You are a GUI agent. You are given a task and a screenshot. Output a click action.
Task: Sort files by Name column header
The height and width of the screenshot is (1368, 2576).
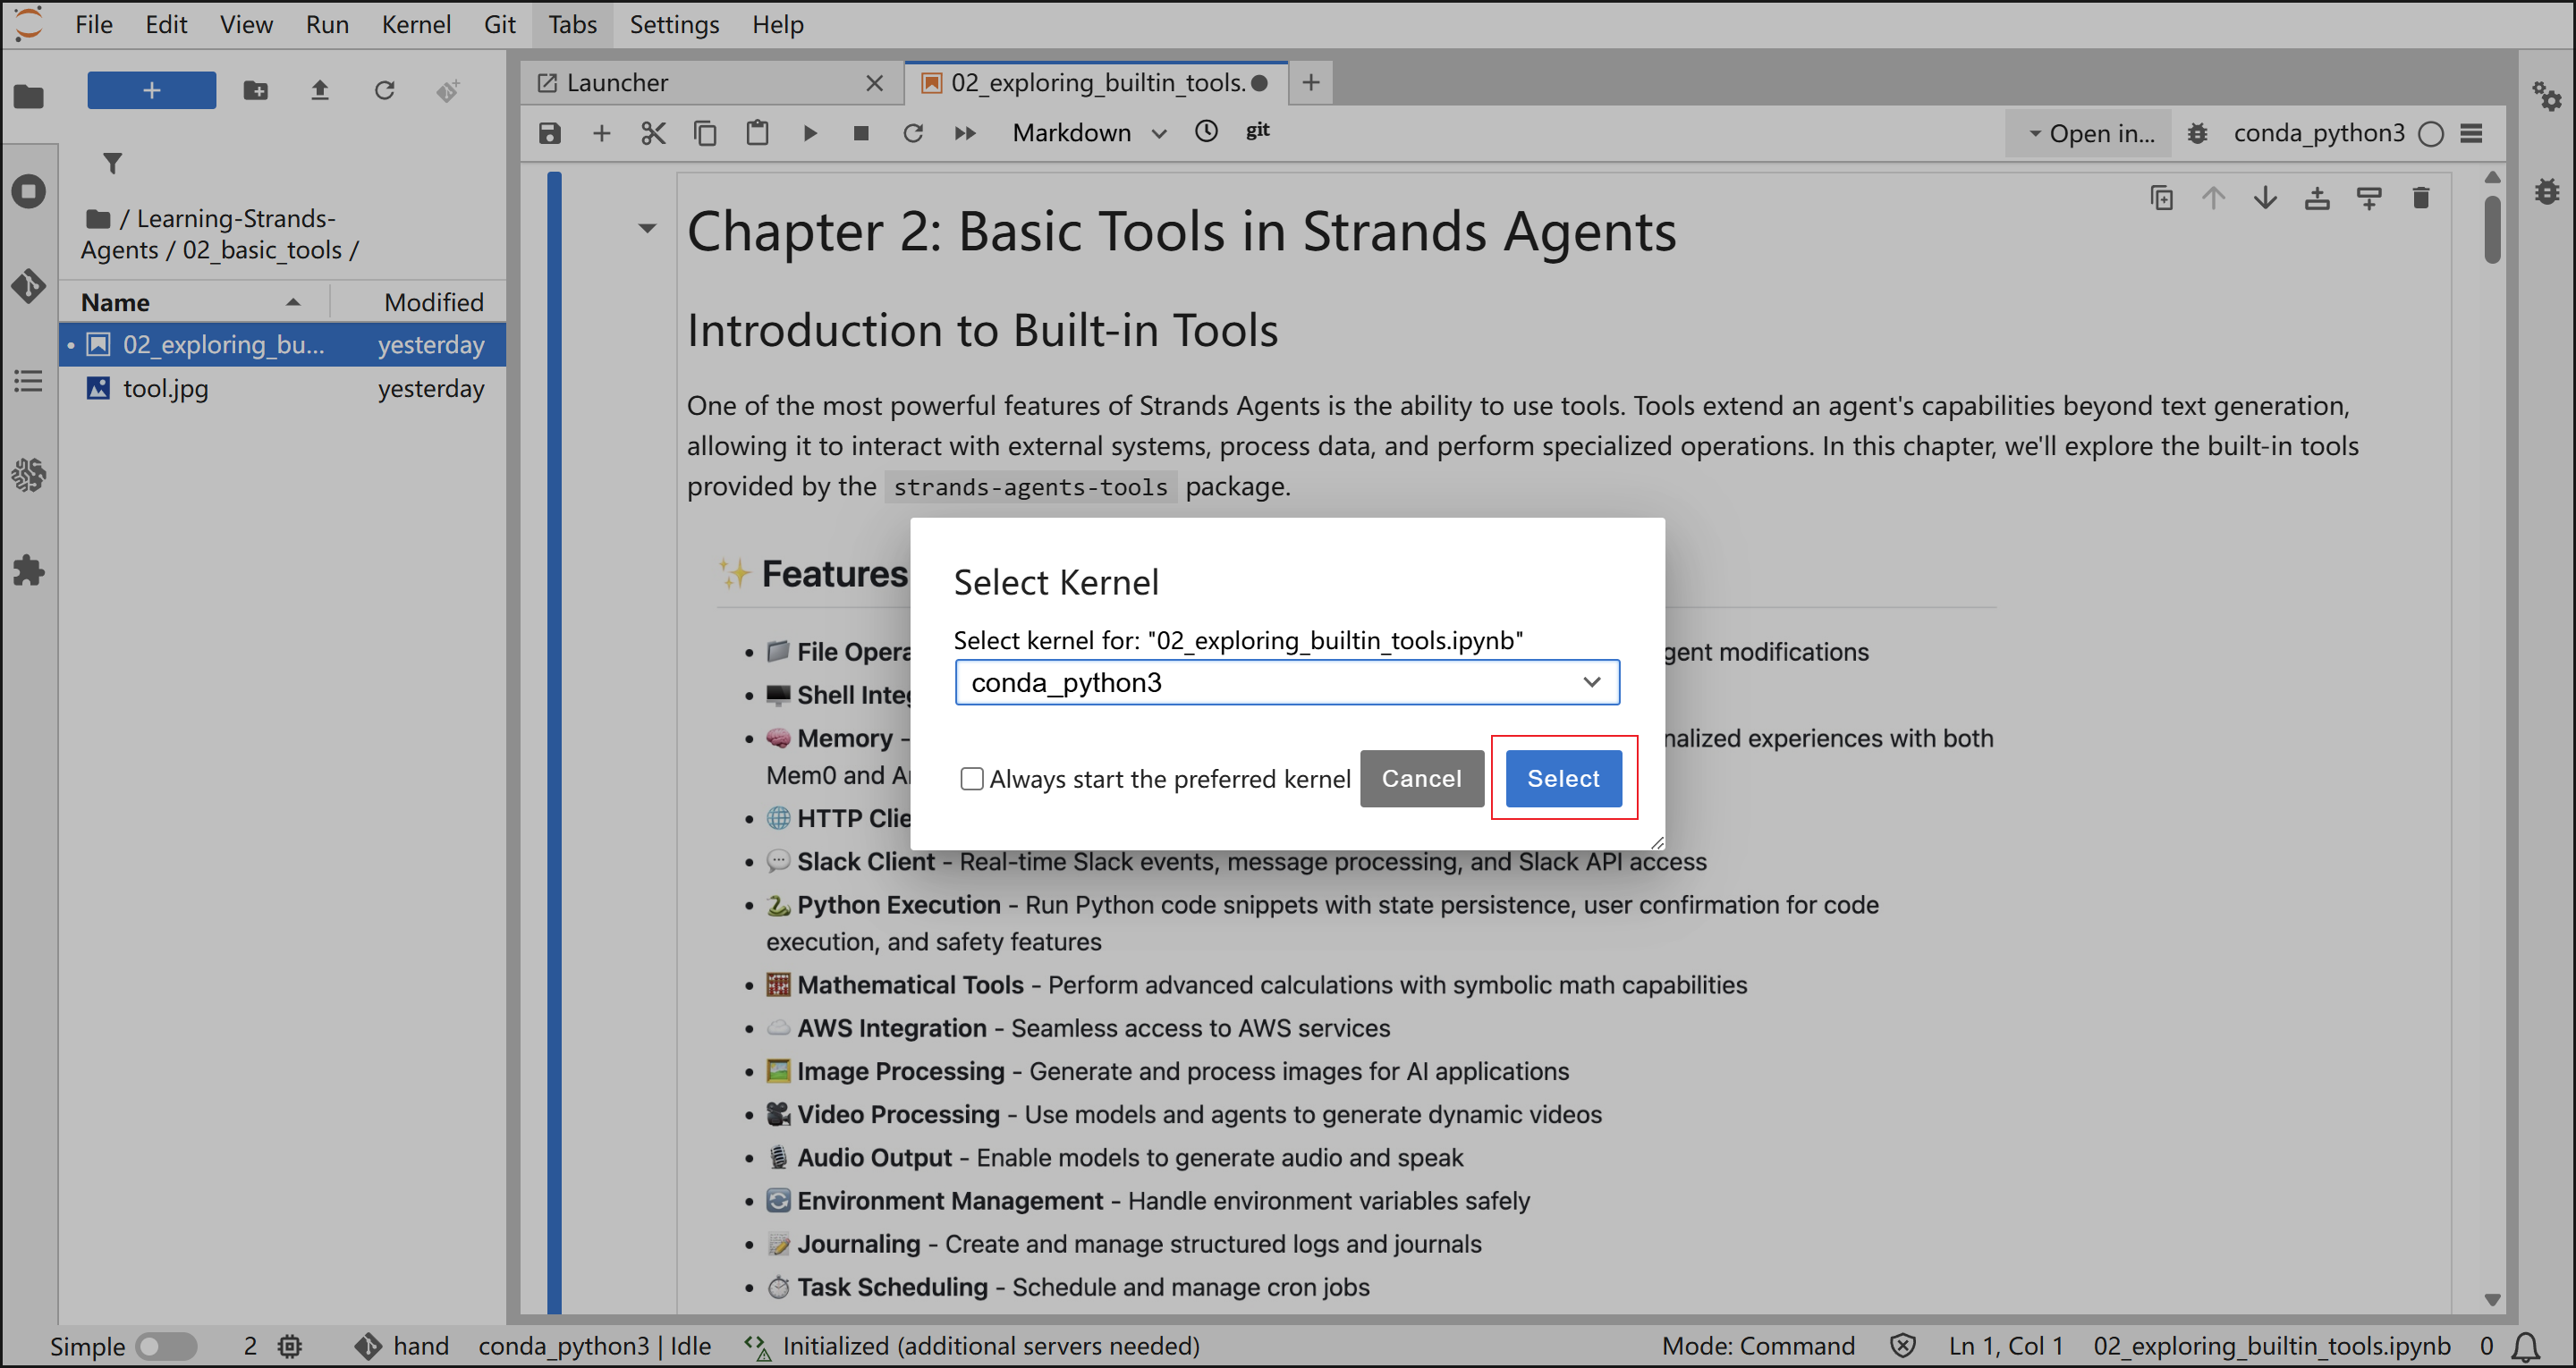(x=194, y=302)
